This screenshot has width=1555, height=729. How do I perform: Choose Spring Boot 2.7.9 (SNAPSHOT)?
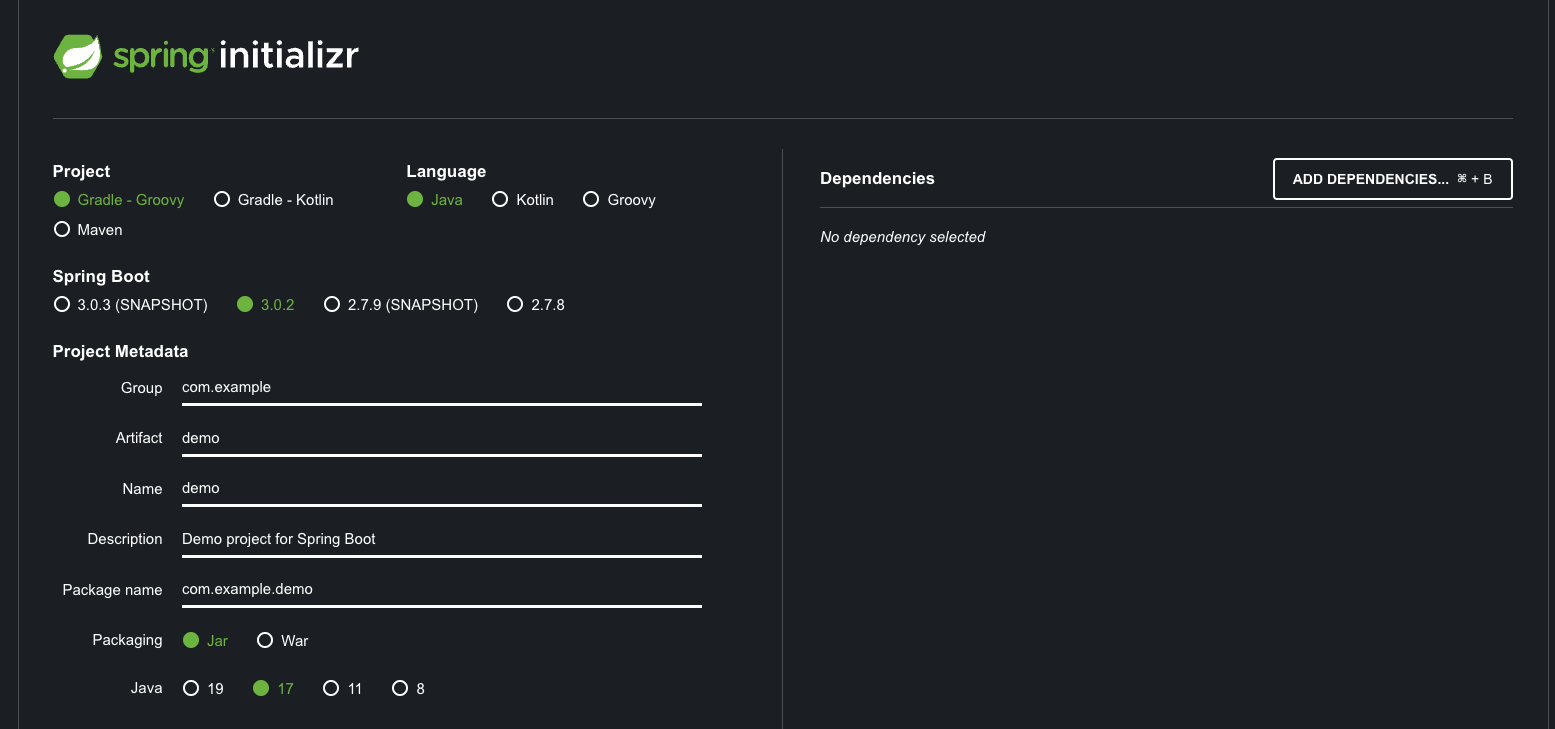pos(401,305)
